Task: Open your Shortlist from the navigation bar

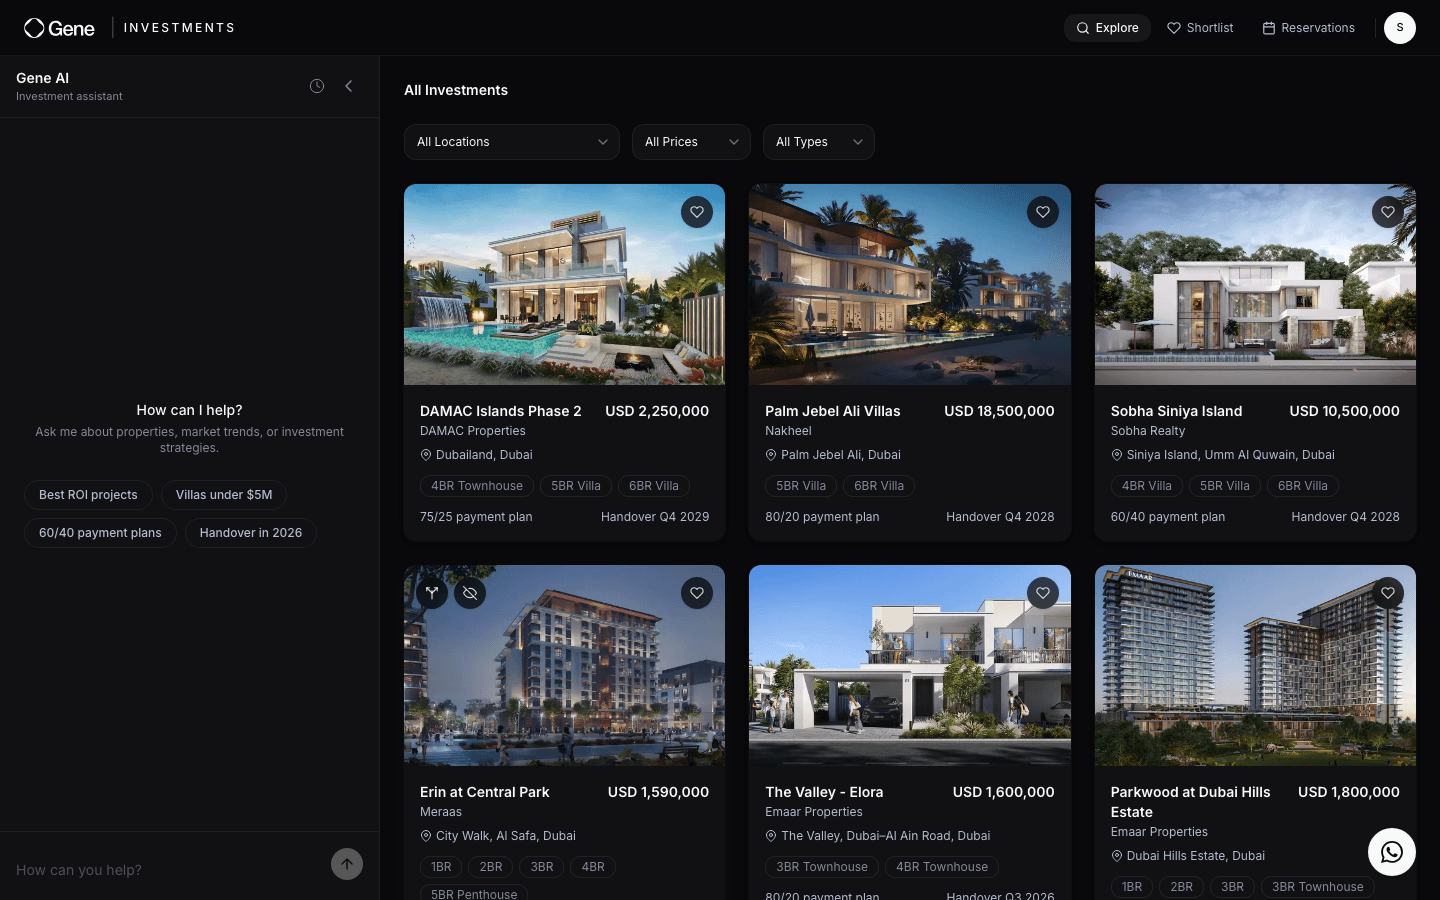Action: click(x=1200, y=28)
